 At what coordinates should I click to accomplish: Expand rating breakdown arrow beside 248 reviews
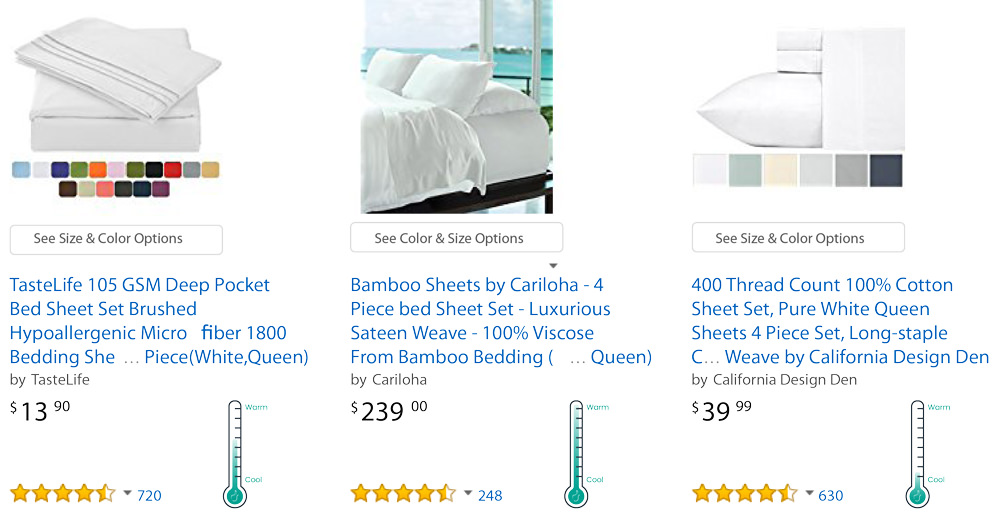[x=468, y=494]
